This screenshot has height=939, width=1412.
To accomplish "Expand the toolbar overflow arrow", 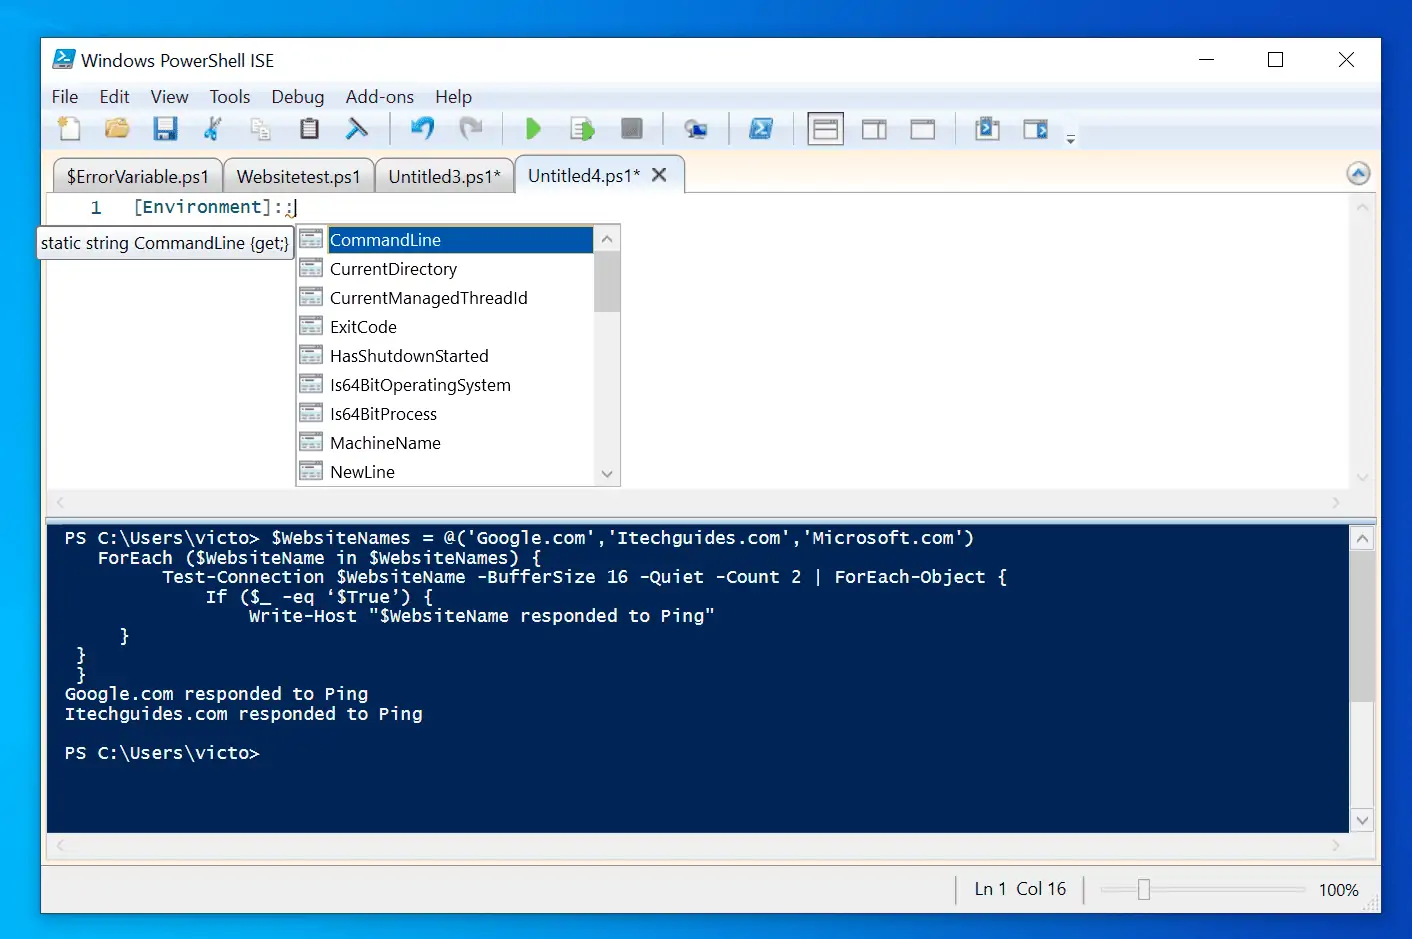I will pos(1070,139).
